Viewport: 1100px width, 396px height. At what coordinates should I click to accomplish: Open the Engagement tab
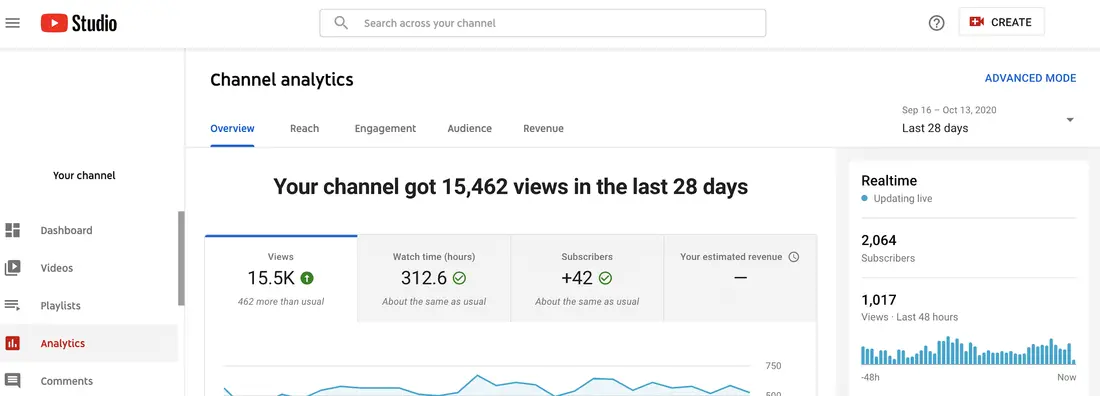pyautogui.click(x=385, y=128)
